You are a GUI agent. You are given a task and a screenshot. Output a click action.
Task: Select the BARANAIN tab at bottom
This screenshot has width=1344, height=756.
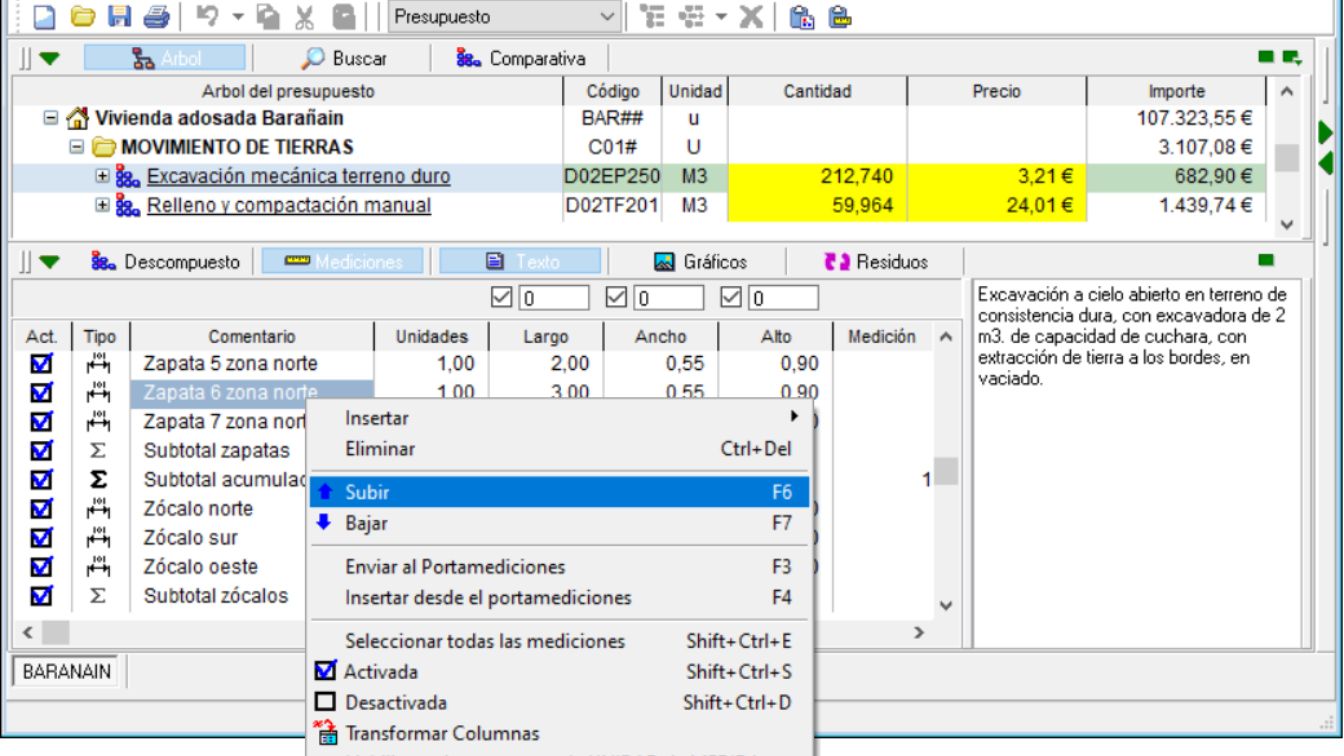65,670
